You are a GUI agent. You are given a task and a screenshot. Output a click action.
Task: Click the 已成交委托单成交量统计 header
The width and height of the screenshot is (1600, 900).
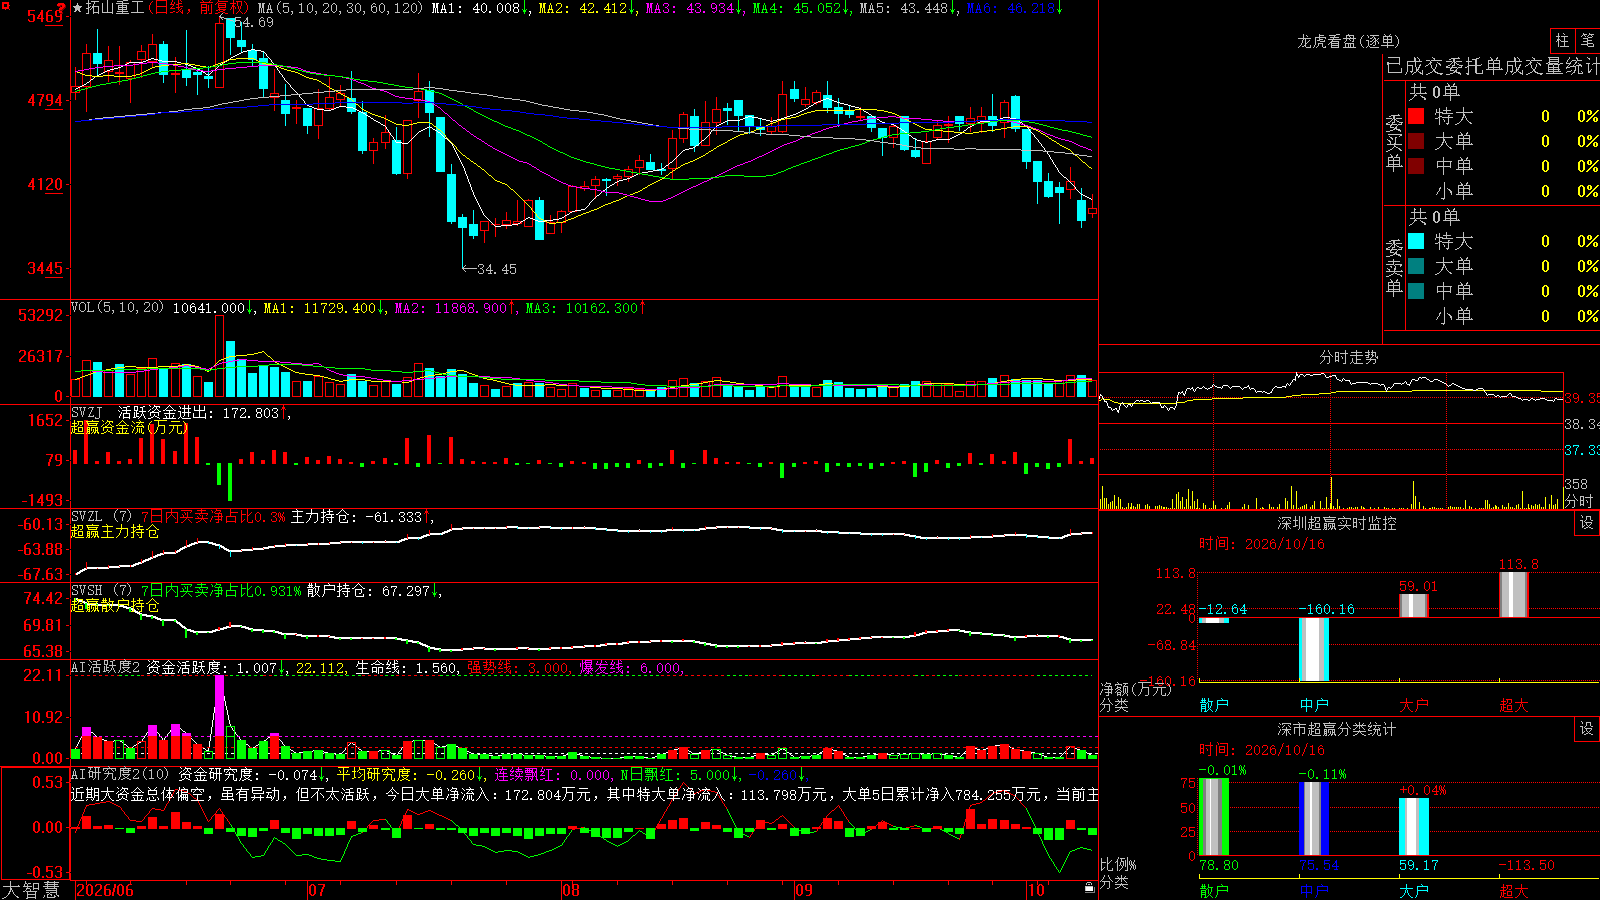pyautogui.click(x=1492, y=66)
